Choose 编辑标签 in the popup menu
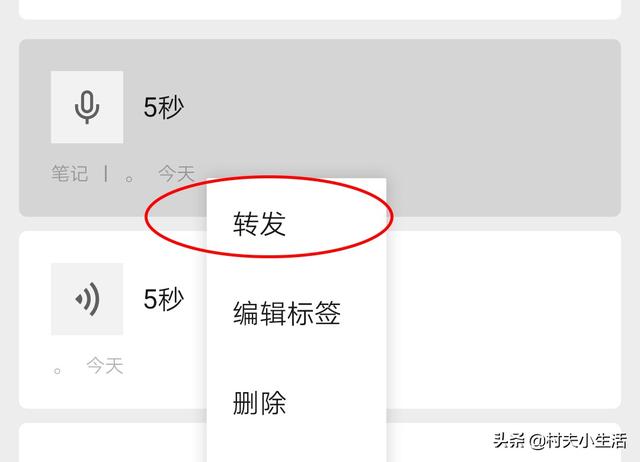This screenshot has width=640, height=462. 287,313
